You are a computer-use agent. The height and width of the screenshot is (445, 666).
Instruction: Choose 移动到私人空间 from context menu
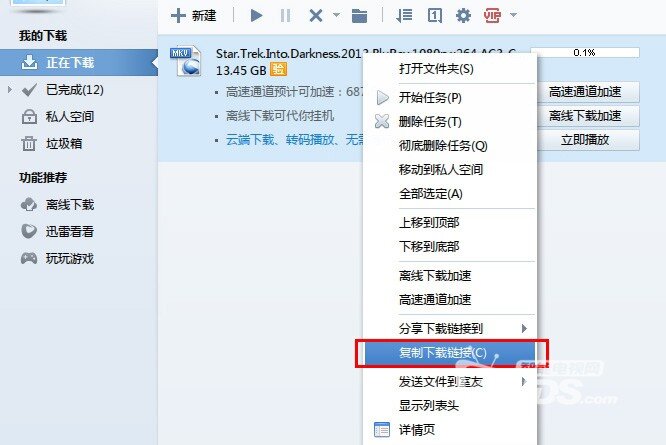[450, 170]
